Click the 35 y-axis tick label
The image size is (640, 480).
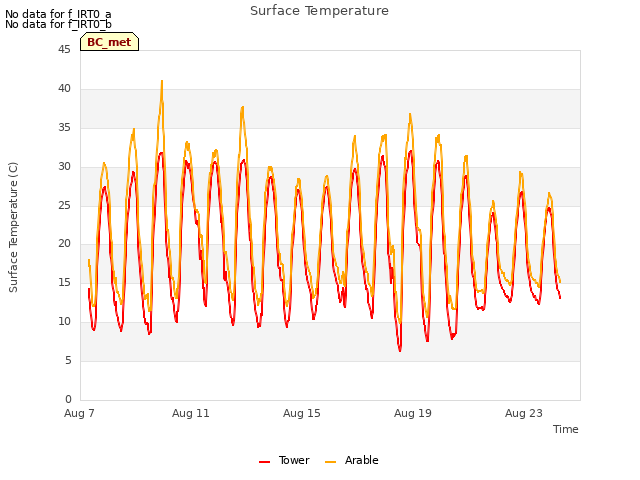[64, 128]
